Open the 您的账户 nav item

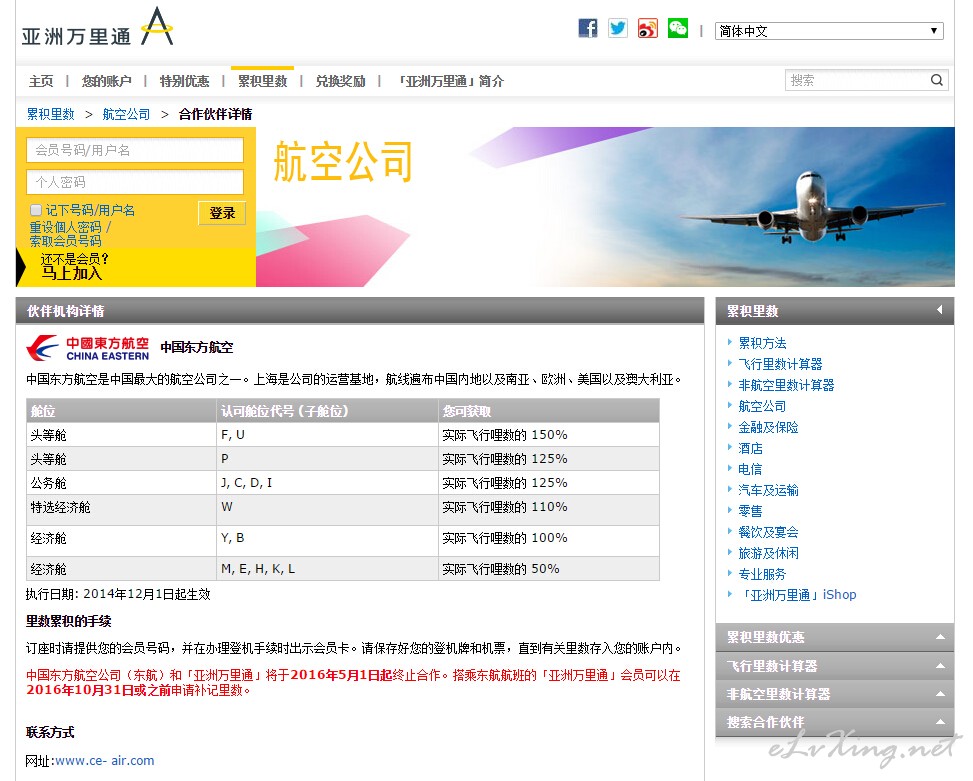[x=106, y=81]
